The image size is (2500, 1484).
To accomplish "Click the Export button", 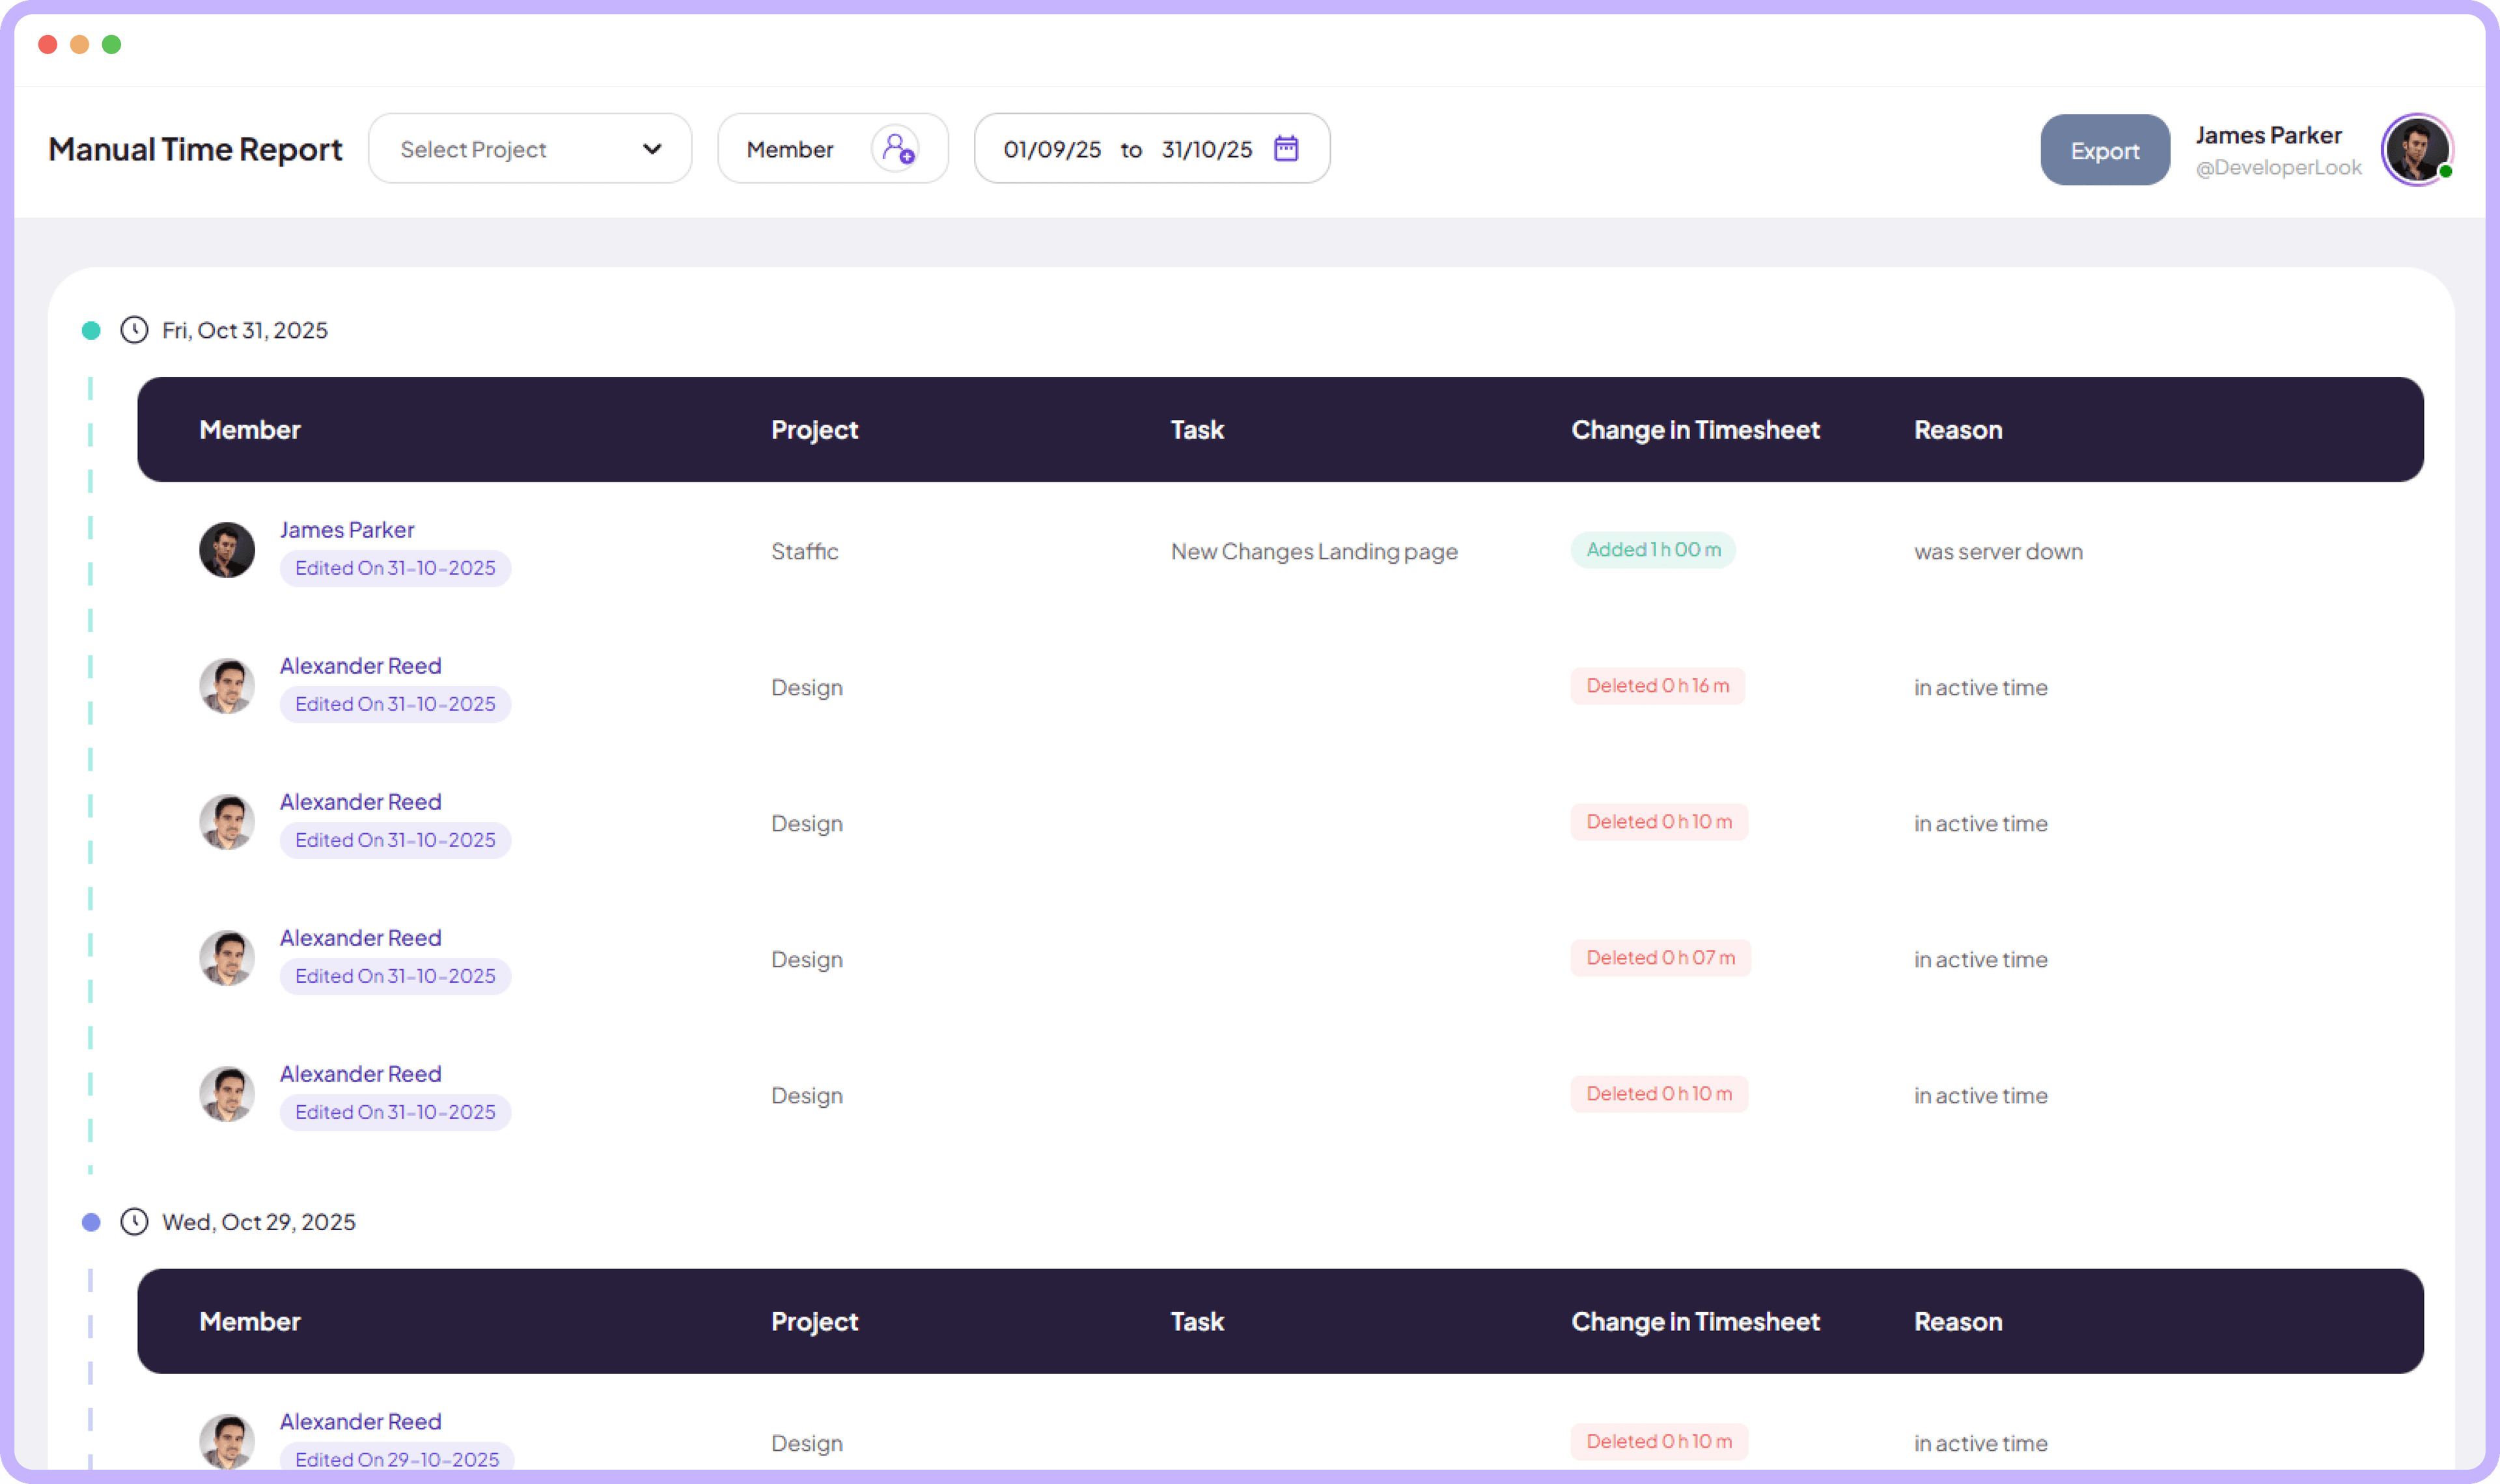I will click(x=2105, y=149).
